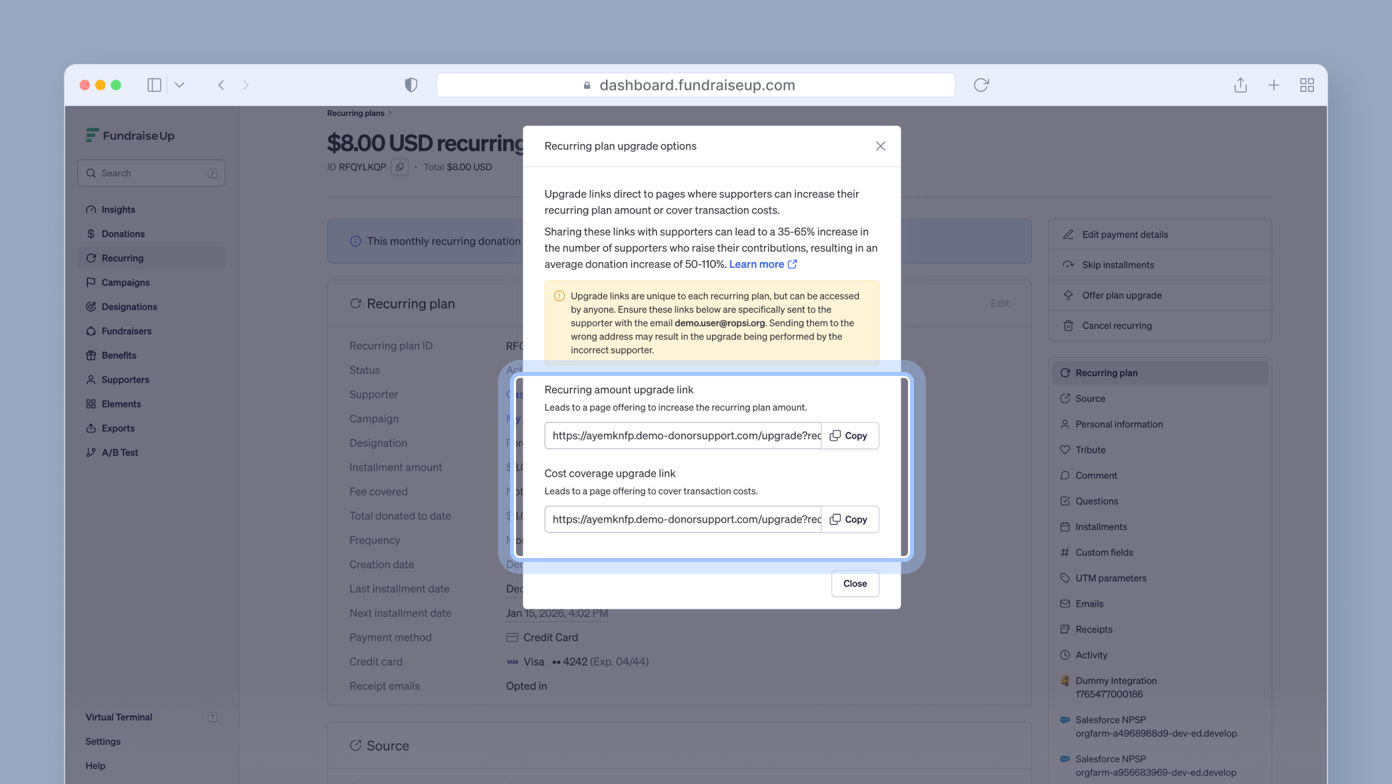Image resolution: width=1392 pixels, height=784 pixels.
Task: Copy the plan ID RFQYLKQP using the copy icon
Action: pyautogui.click(x=398, y=167)
